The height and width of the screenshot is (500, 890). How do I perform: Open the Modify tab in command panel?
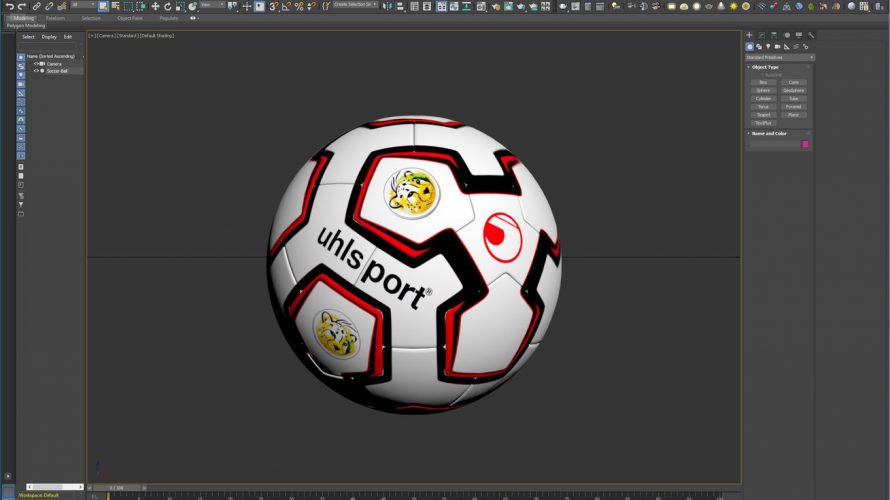click(761, 35)
